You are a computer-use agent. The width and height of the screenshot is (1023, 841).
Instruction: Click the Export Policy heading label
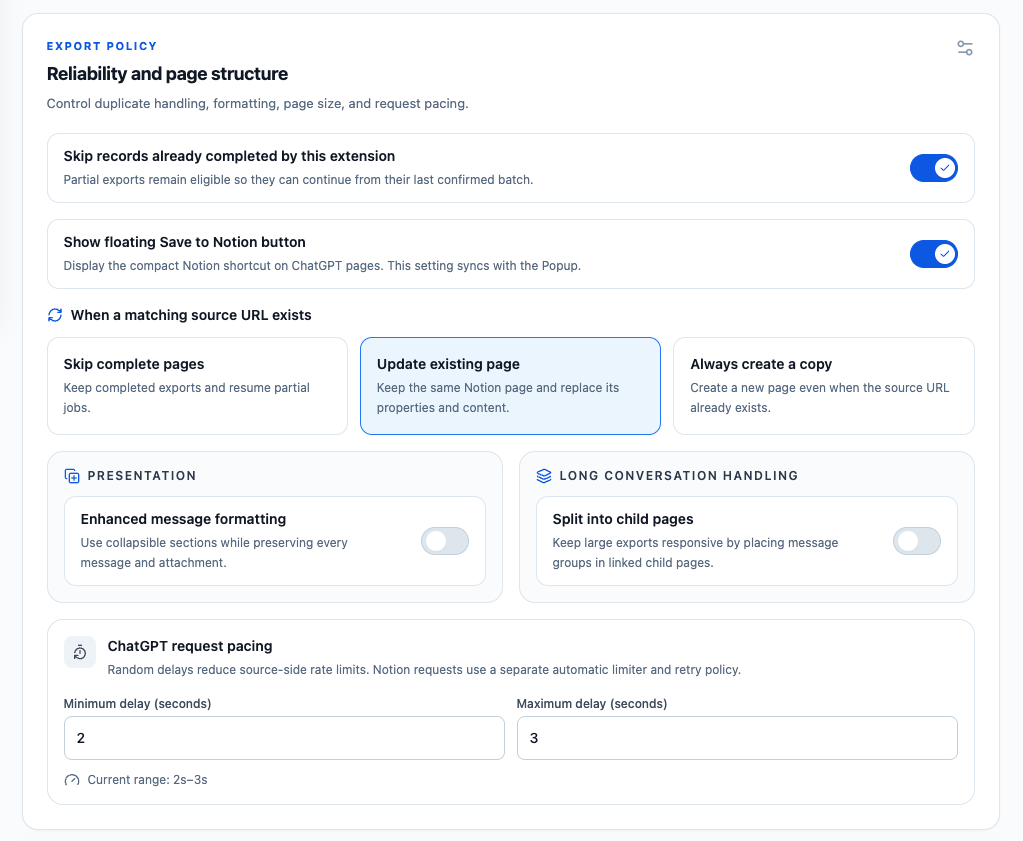[102, 46]
